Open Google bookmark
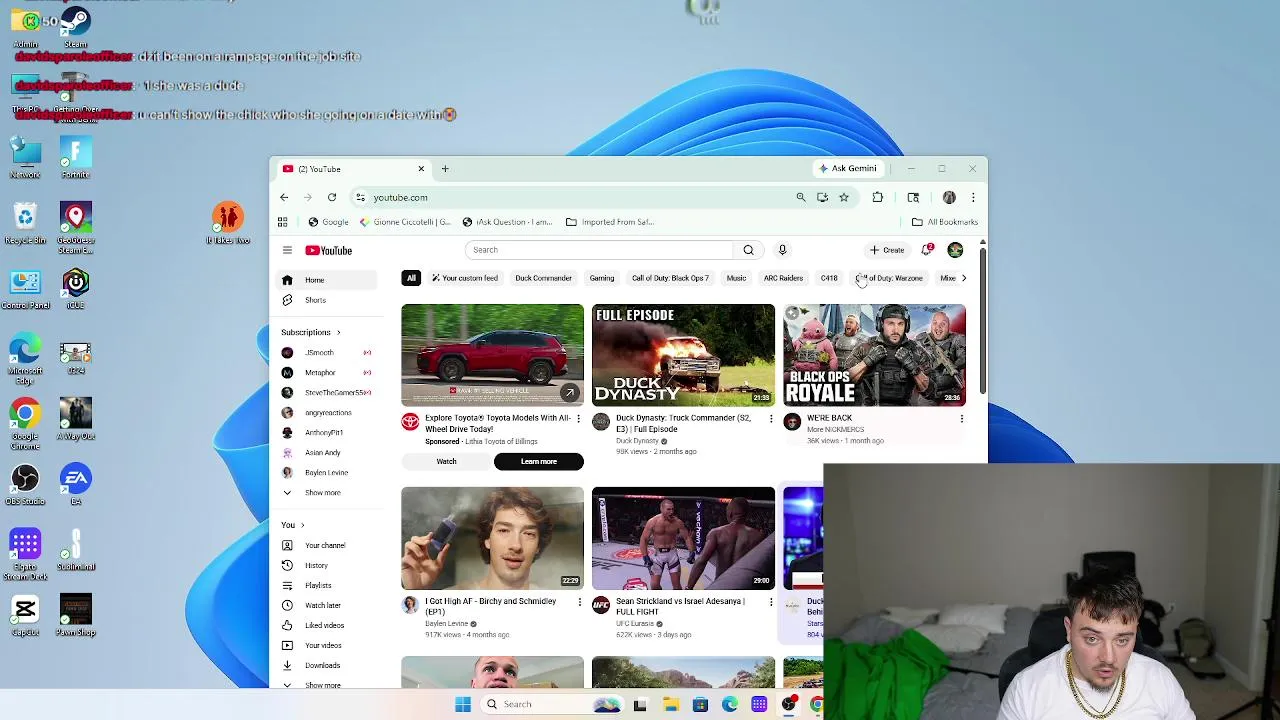The width and height of the screenshot is (1280, 720). click(x=328, y=222)
